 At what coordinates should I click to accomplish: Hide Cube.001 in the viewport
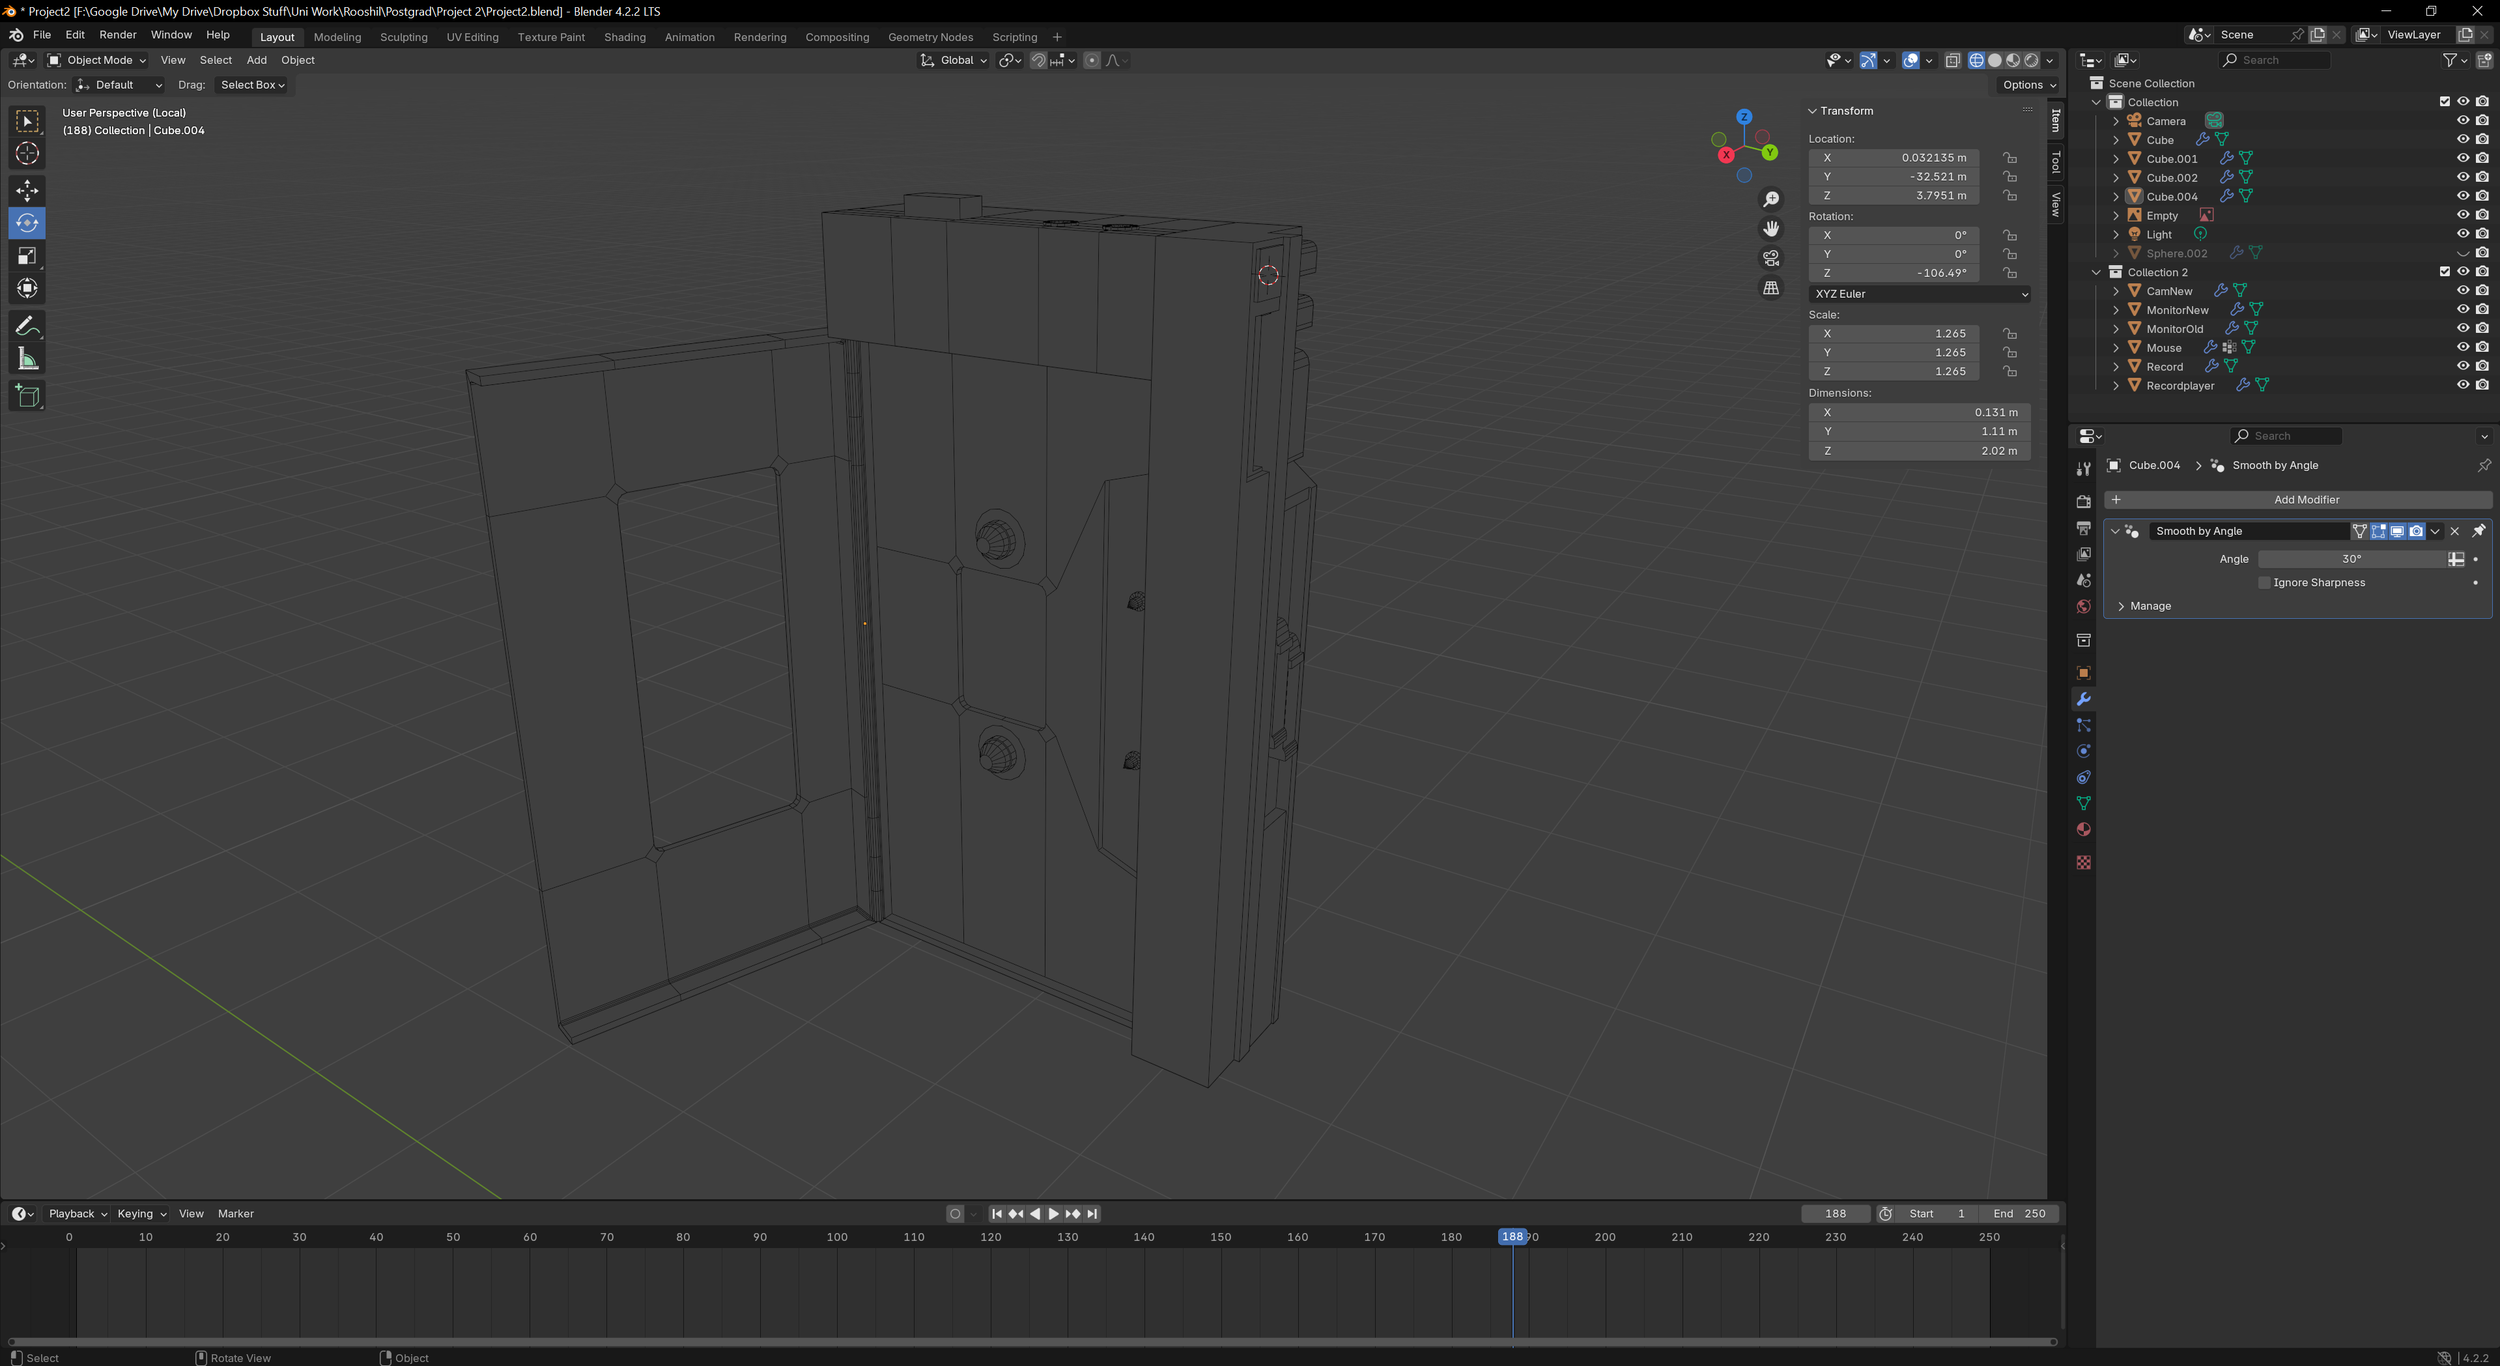[2464, 158]
